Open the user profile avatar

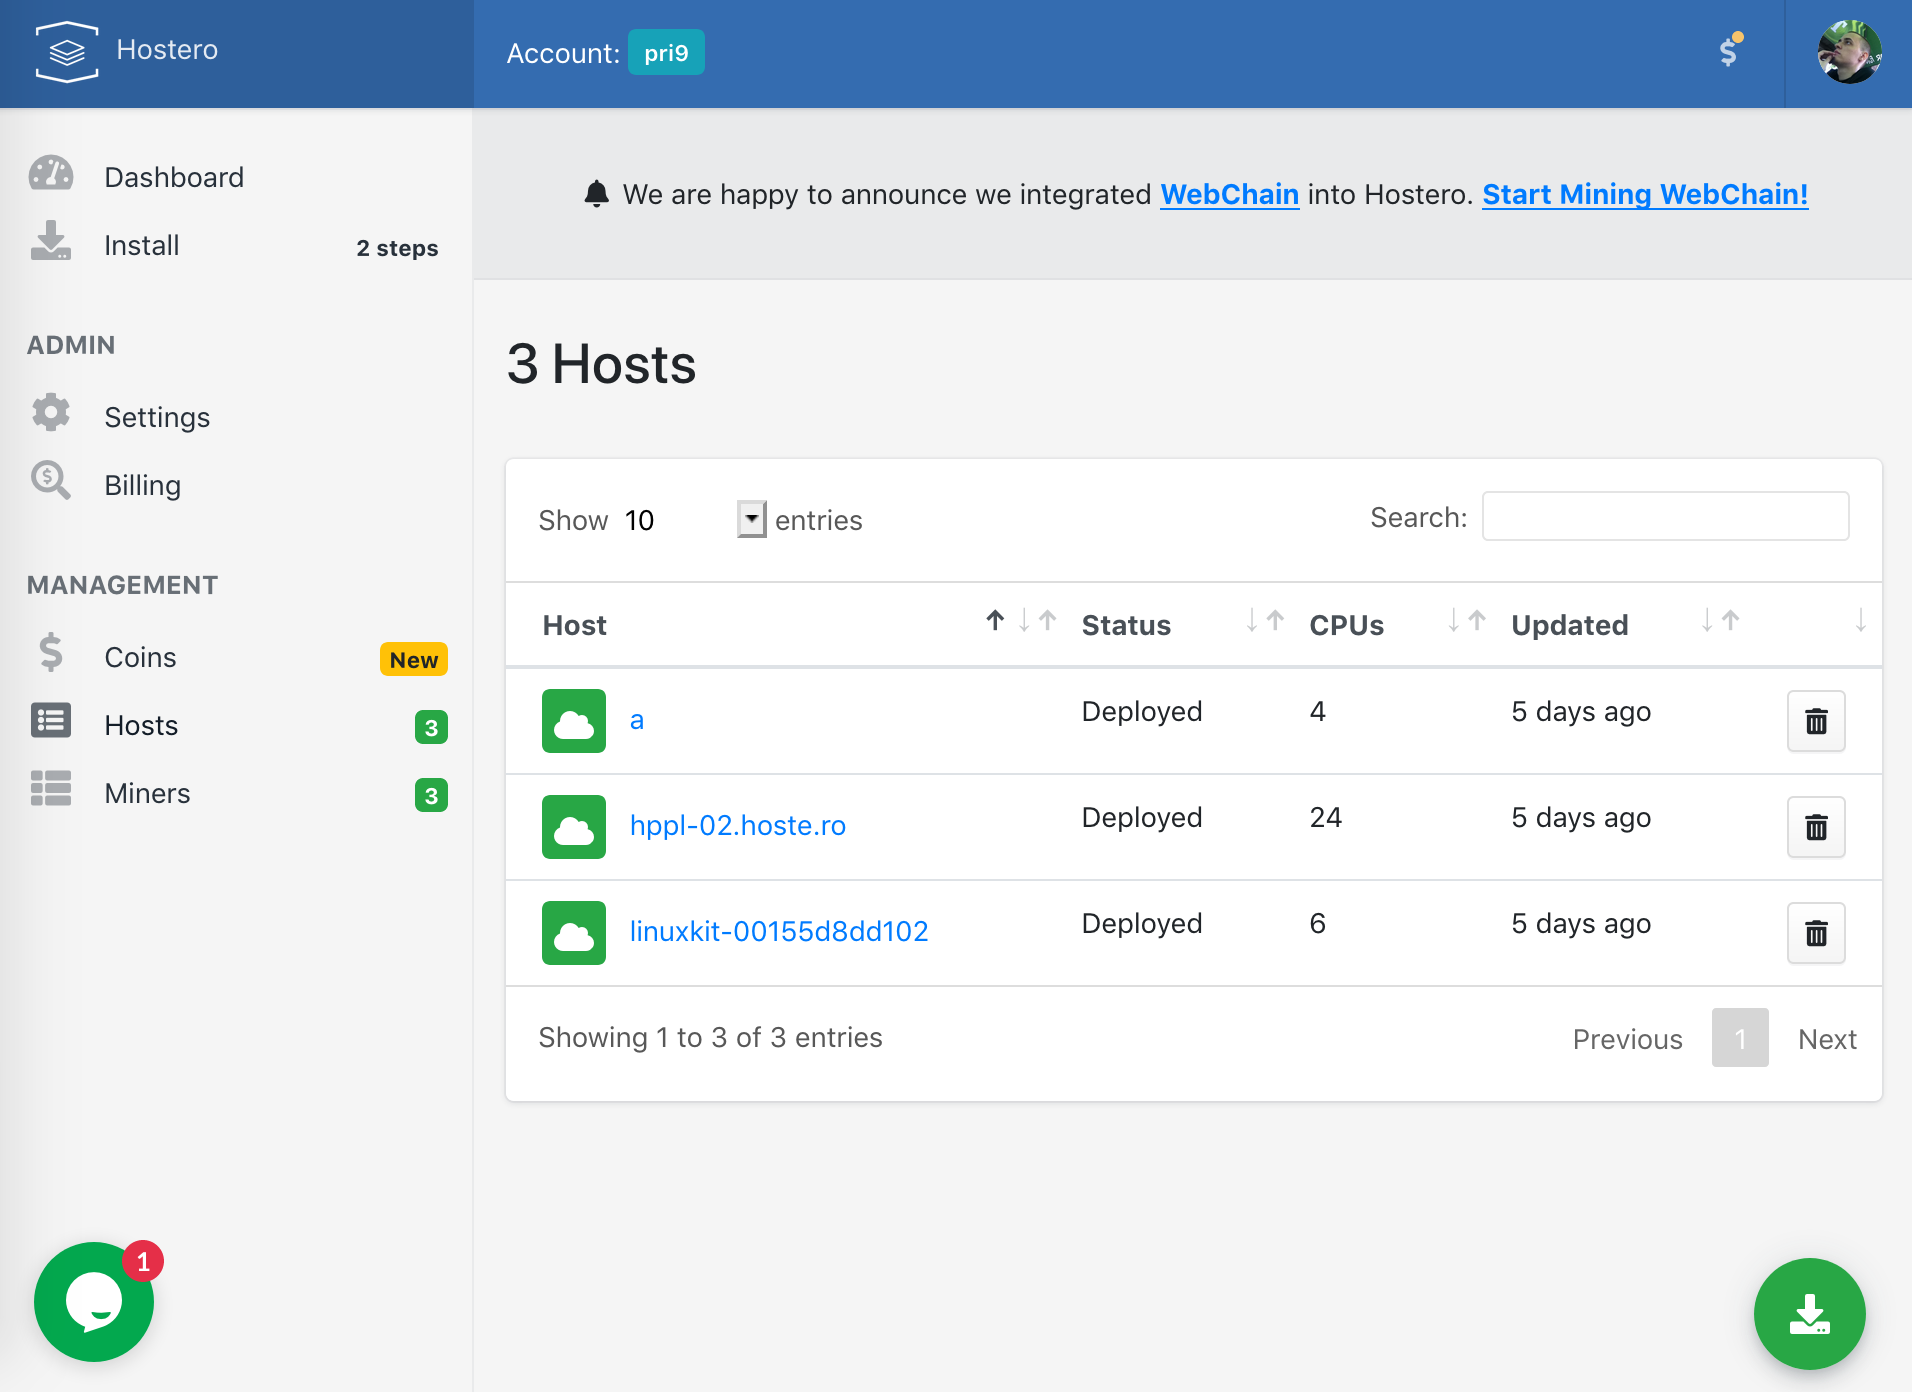click(x=1848, y=52)
